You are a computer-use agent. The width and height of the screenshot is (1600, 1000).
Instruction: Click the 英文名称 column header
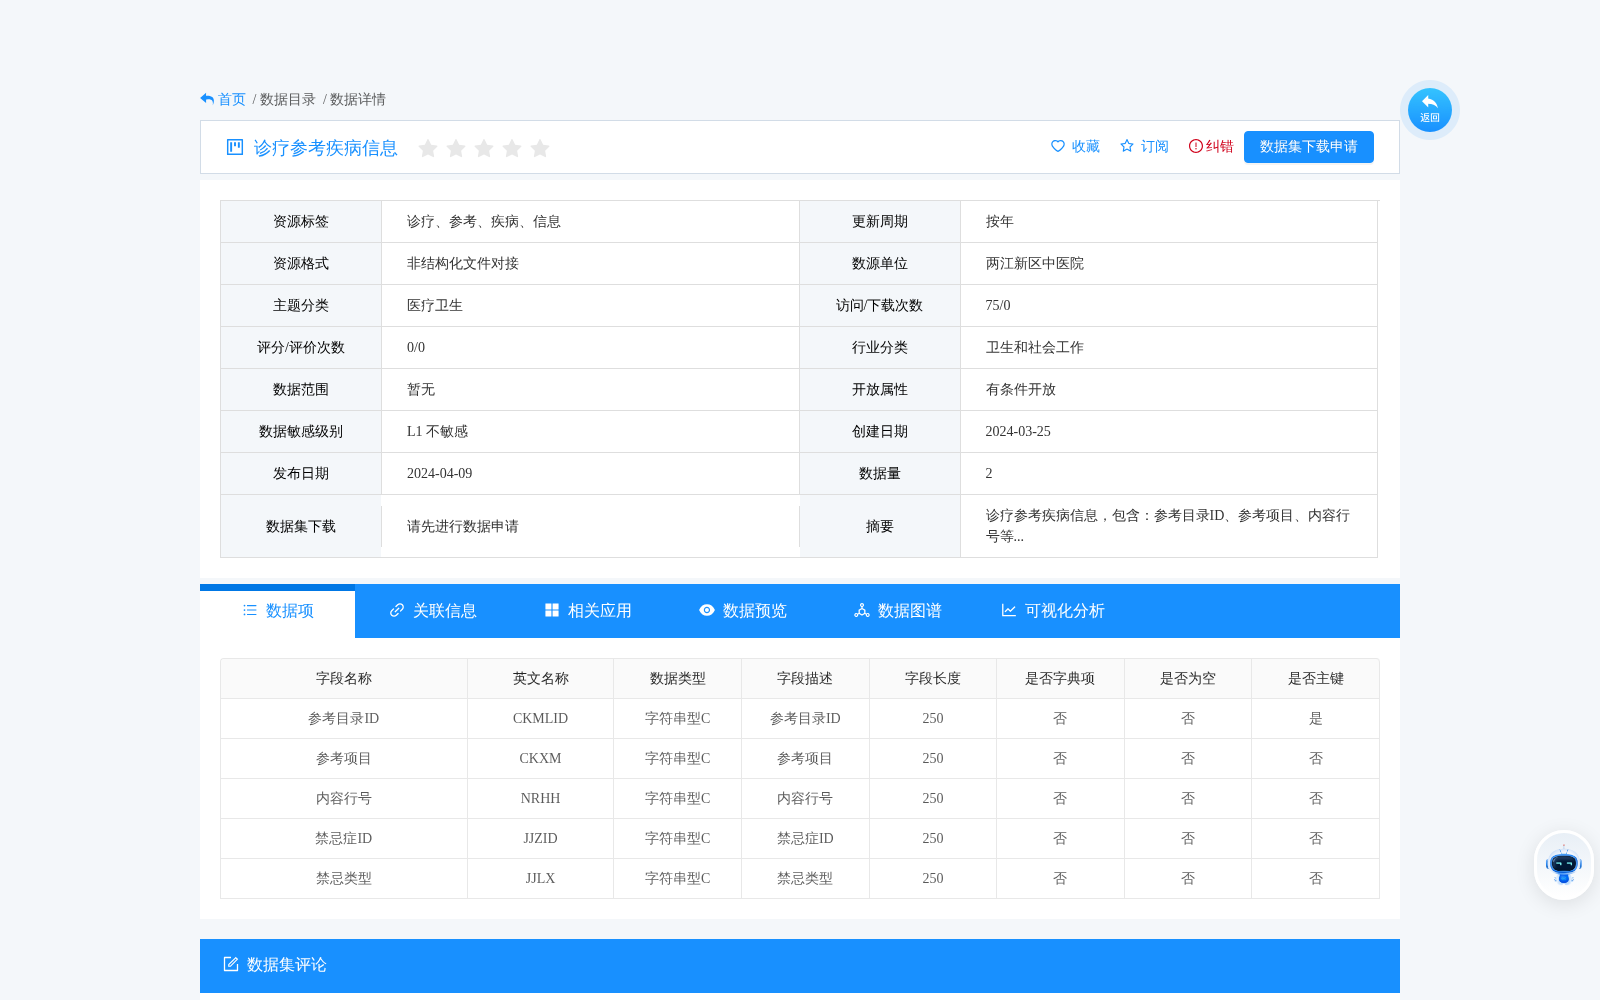[540, 679]
